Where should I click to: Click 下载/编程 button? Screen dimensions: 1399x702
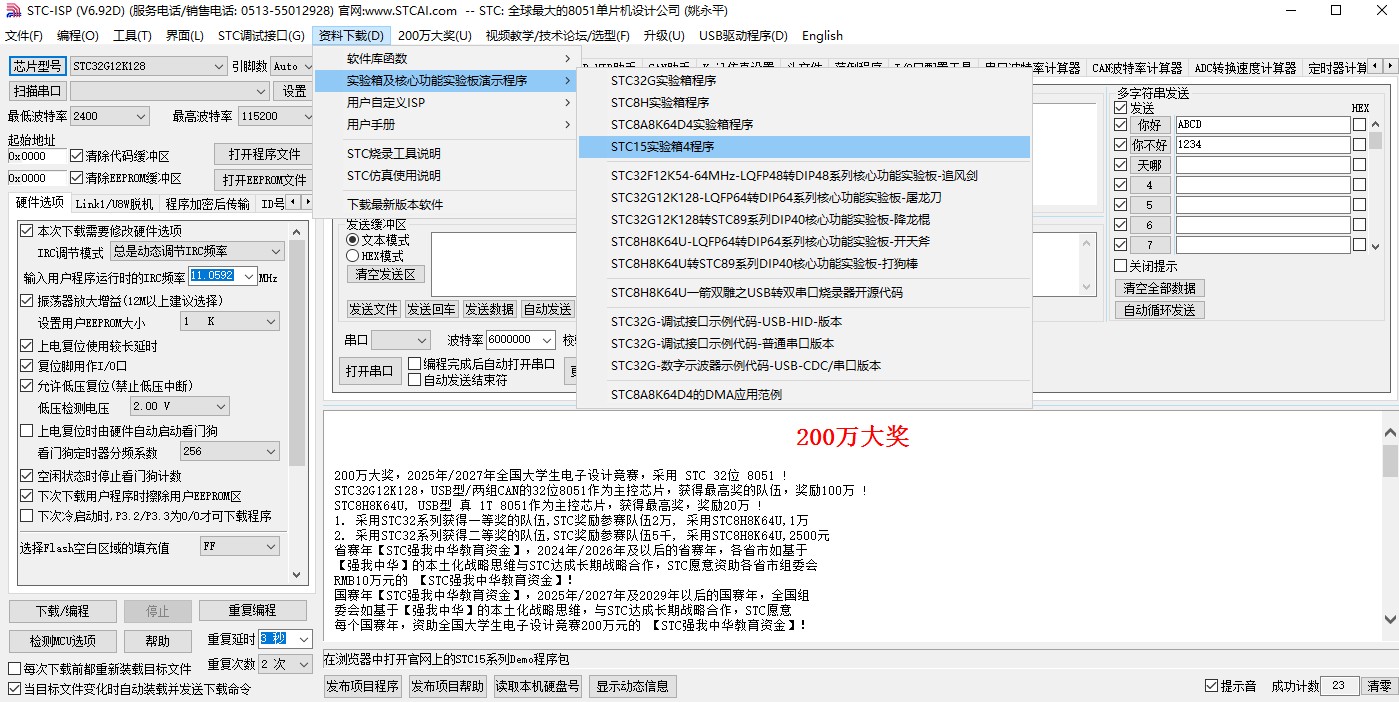point(62,610)
